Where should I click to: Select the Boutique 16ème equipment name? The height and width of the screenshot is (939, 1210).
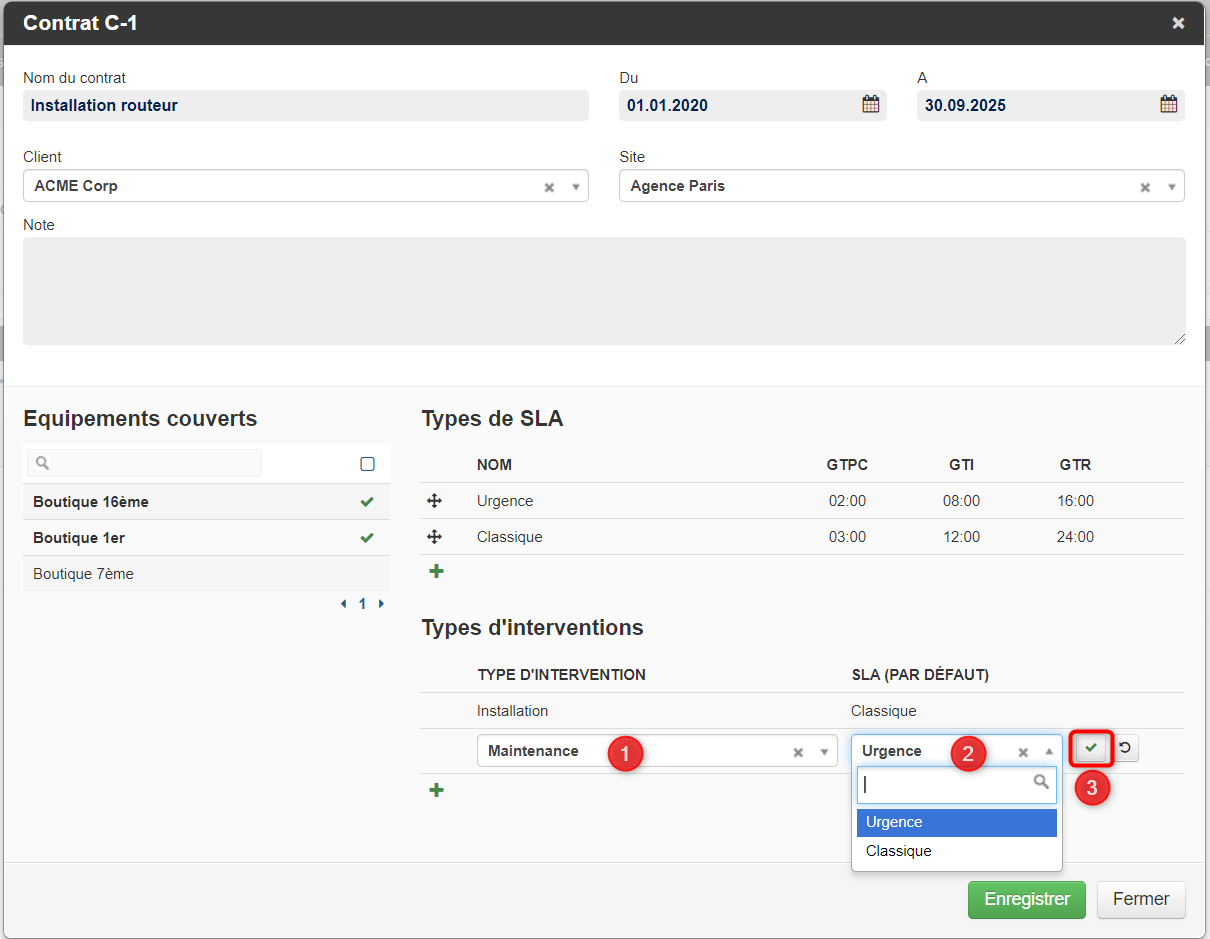point(91,502)
